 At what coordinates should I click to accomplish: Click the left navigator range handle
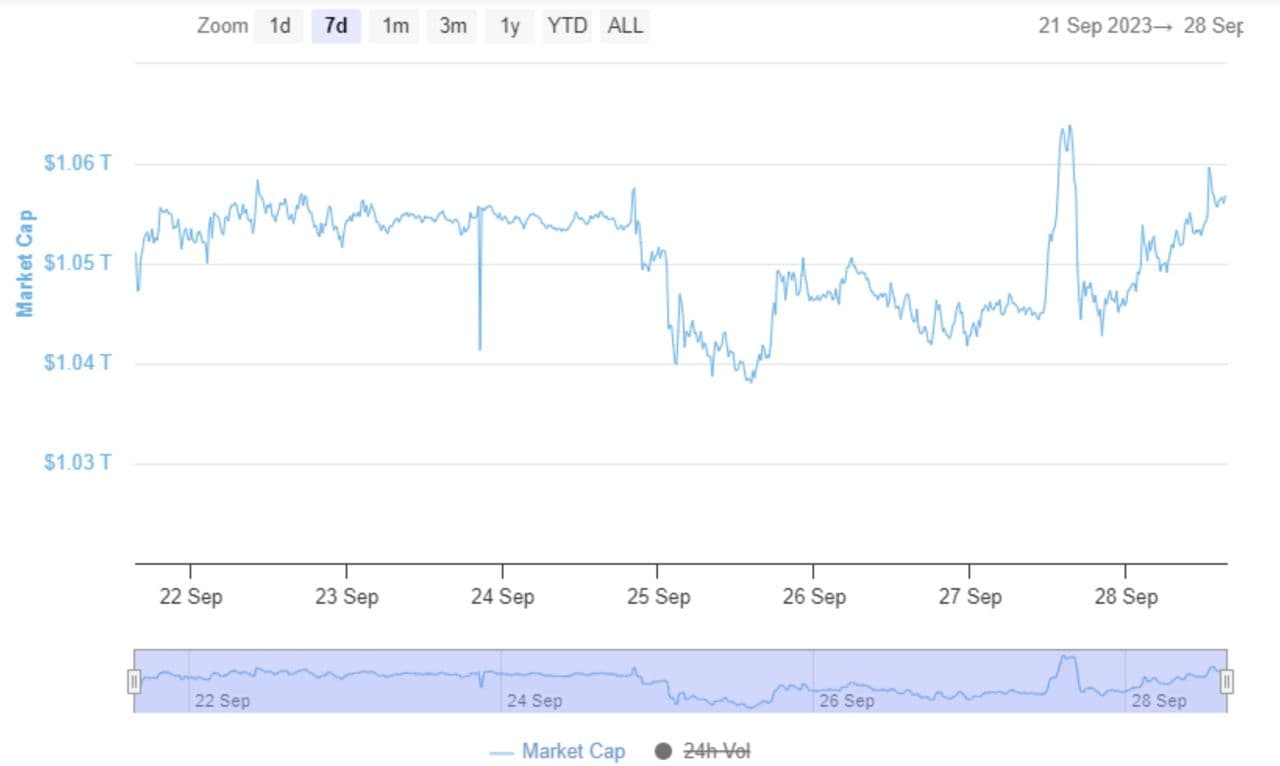click(x=134, y=681)
